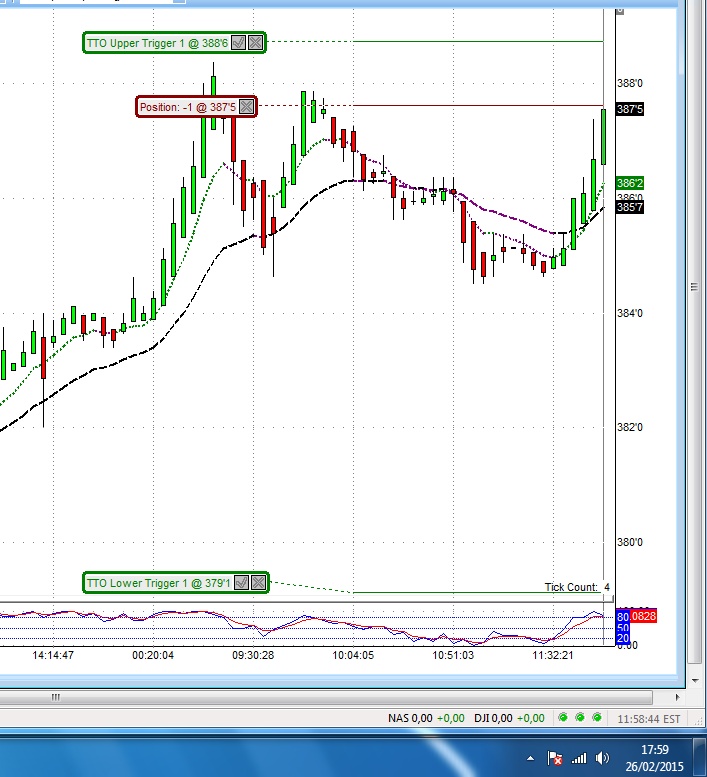707x777 pixels.
Task: Click the black 385'7 price tag
Action: [x=630, y=207]
